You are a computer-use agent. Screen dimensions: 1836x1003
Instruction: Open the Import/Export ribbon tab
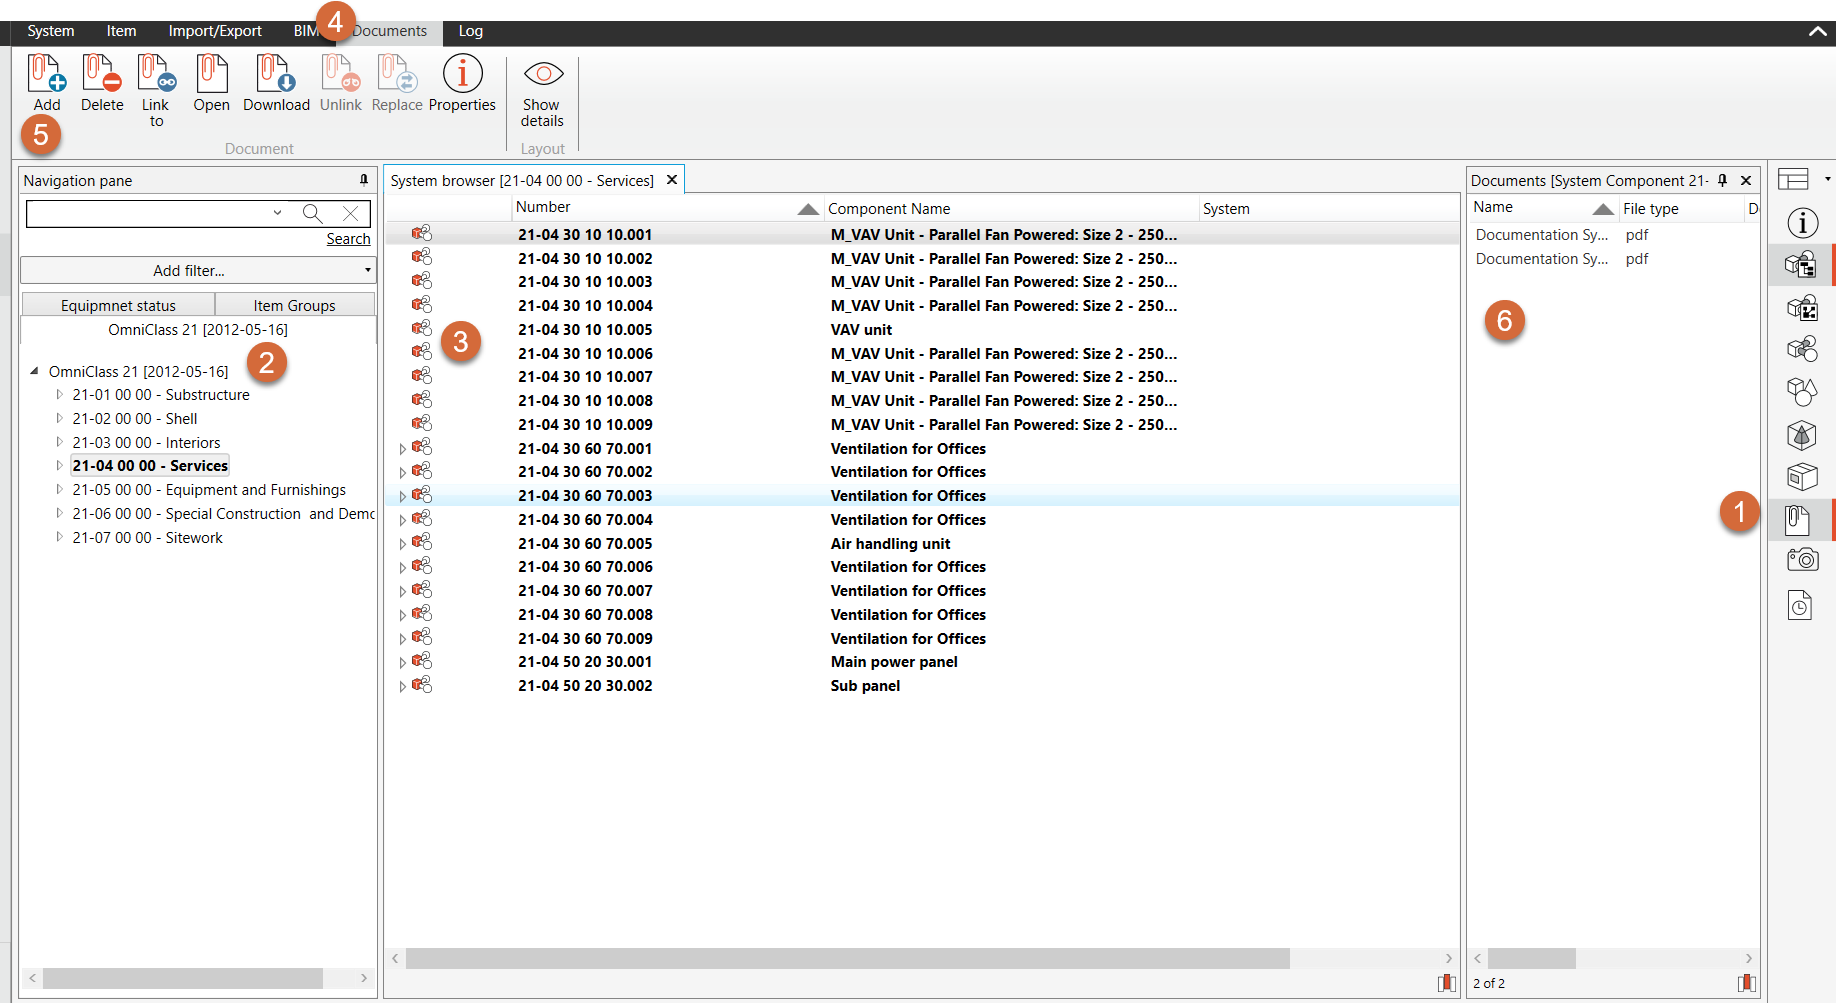pyautogui.click(x=215, y=31)
